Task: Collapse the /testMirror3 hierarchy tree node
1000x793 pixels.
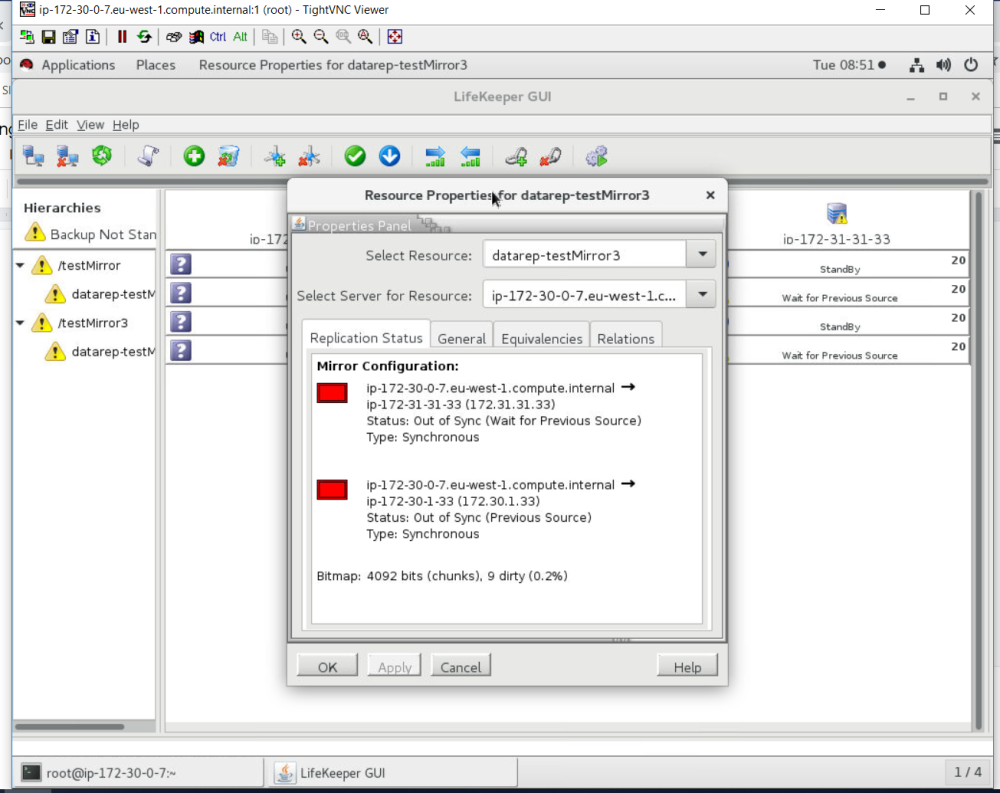Action: click(x=20, y=323)
